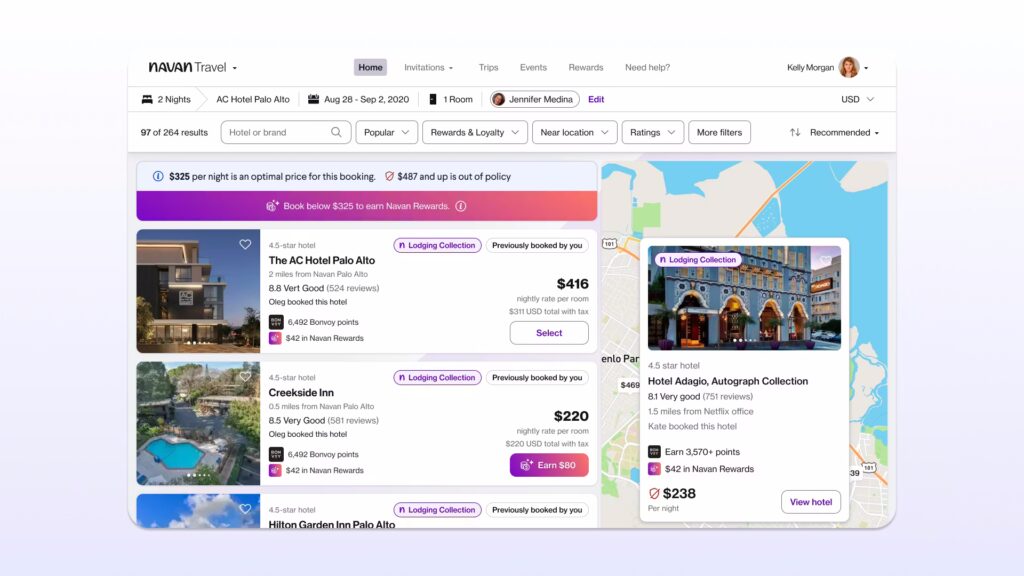Toggle the heart icon on Creekside Inn
The image size is (1024, 576).
pyautogui.click(x=245, y=376)
